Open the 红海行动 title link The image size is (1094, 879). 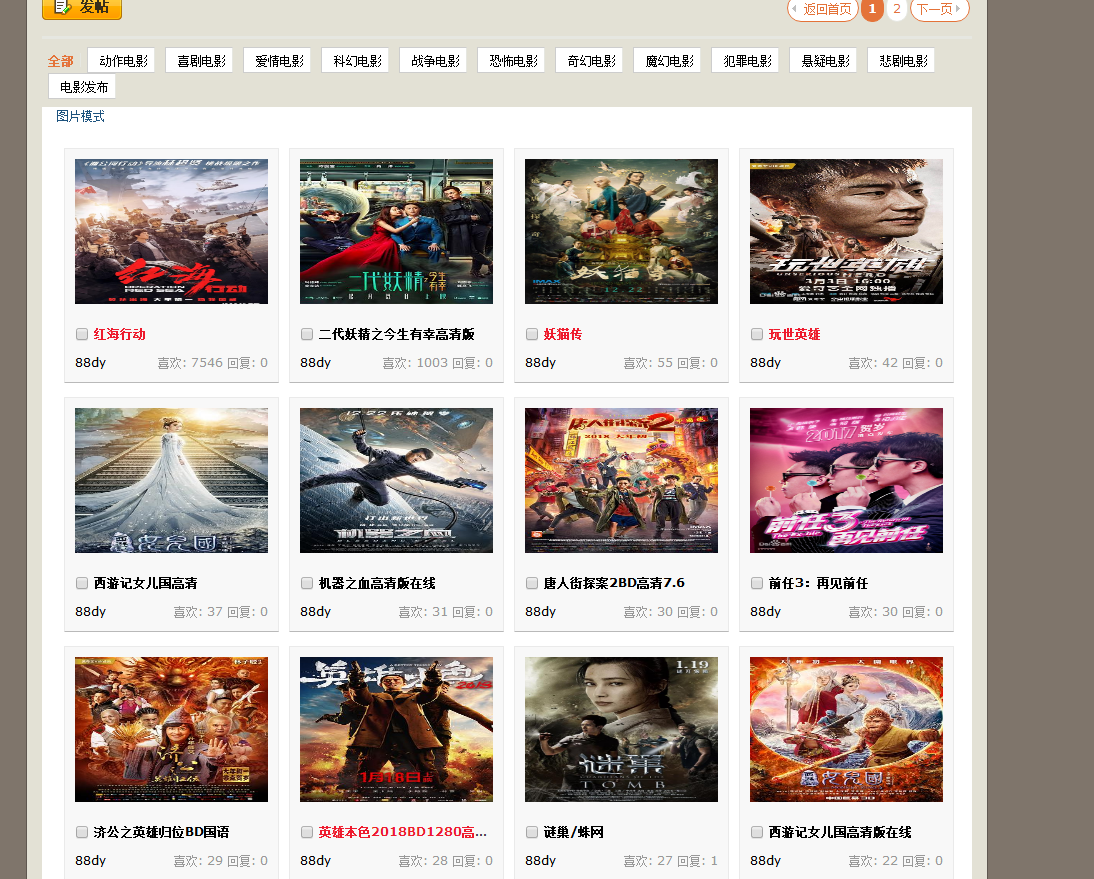[119, 334]
